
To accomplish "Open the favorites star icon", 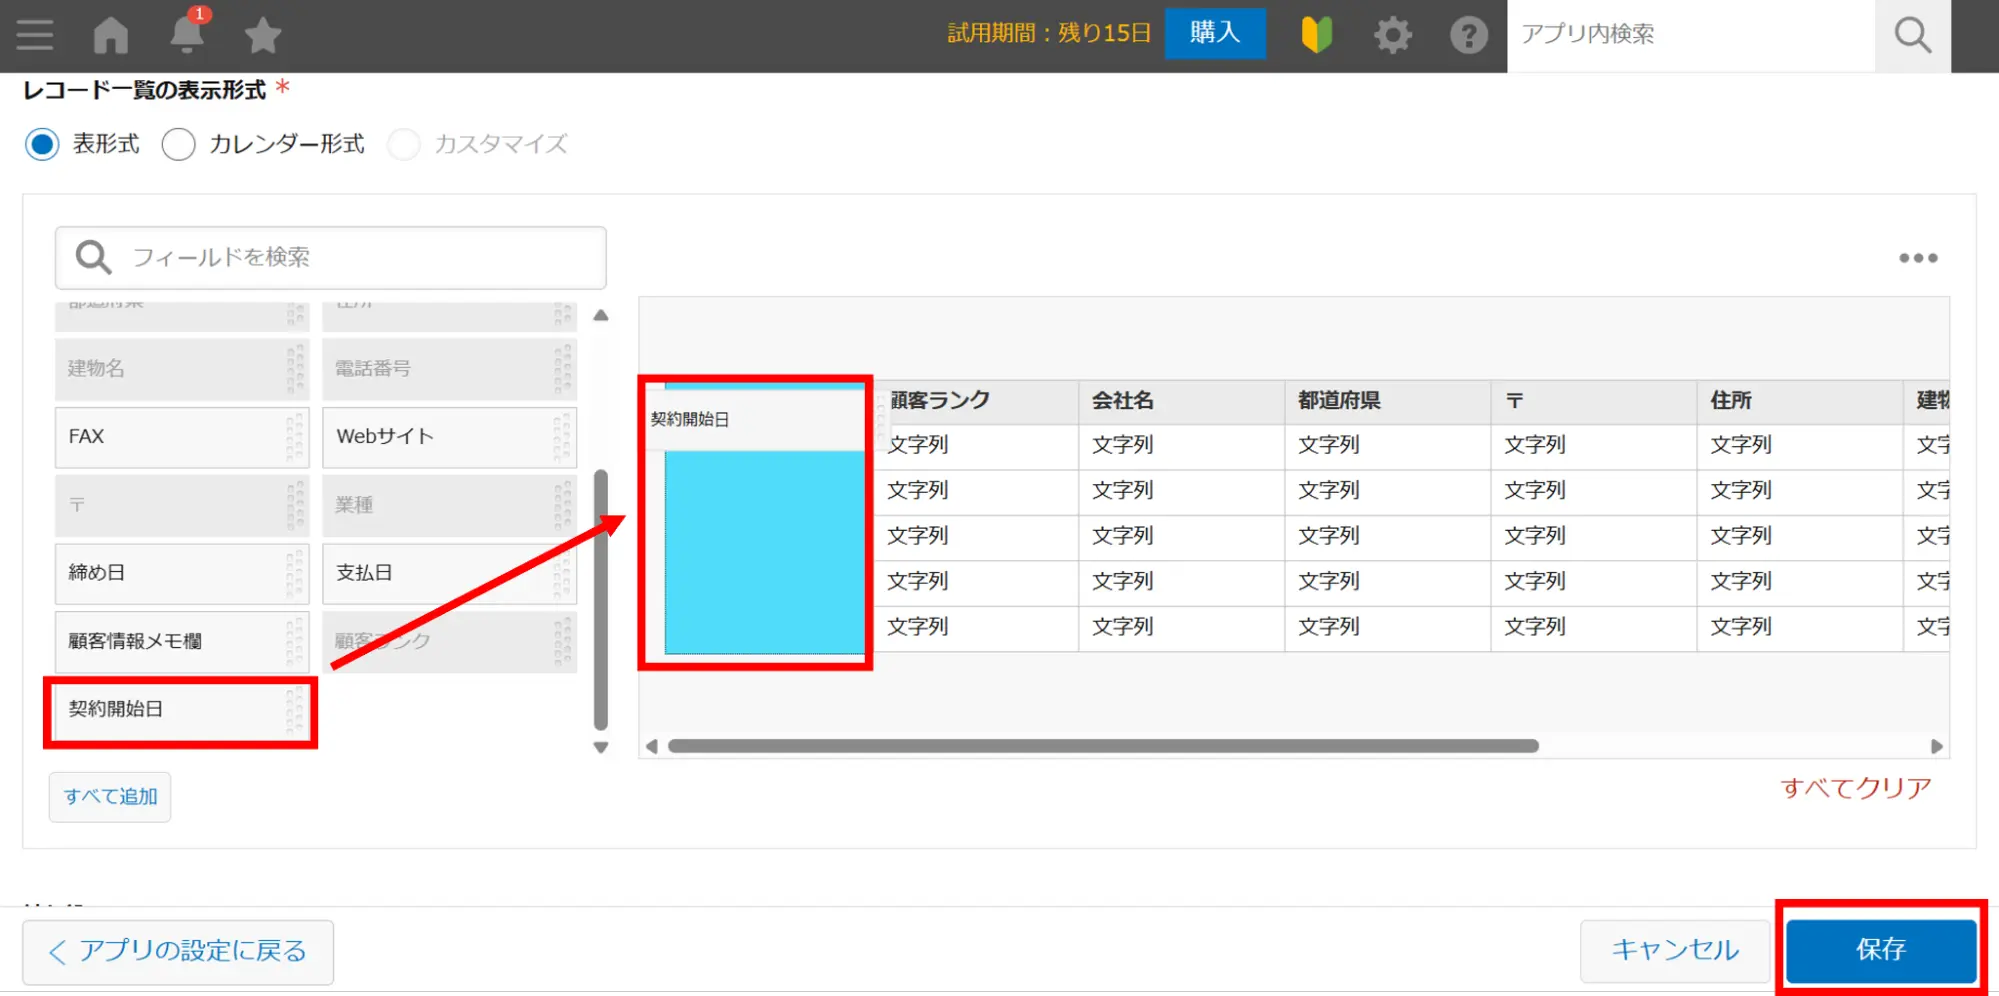I will (x=263, y=35).
